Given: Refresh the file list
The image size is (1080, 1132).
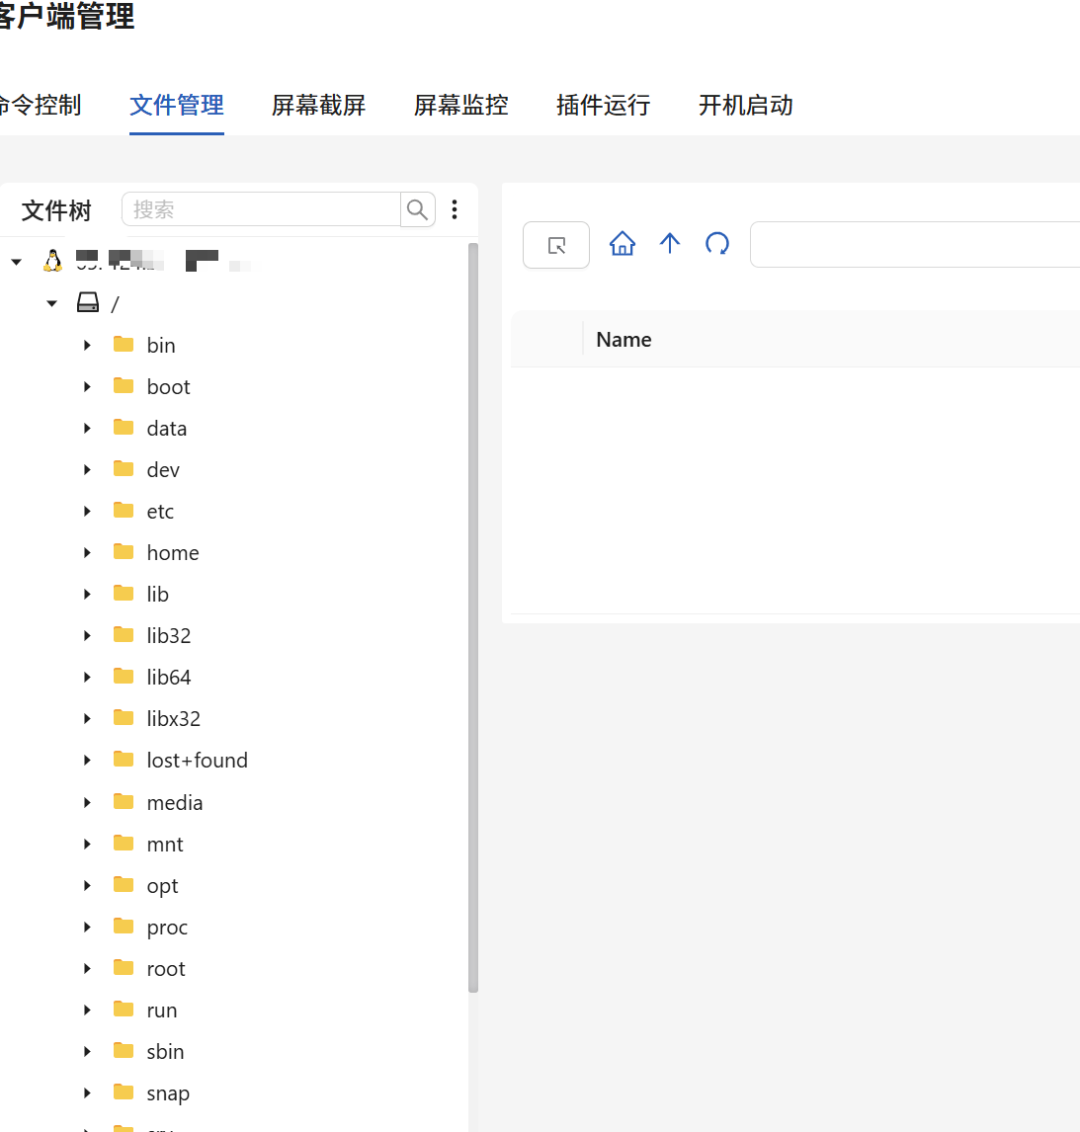Looking at the screenshot, I should (x=717, y=243).
